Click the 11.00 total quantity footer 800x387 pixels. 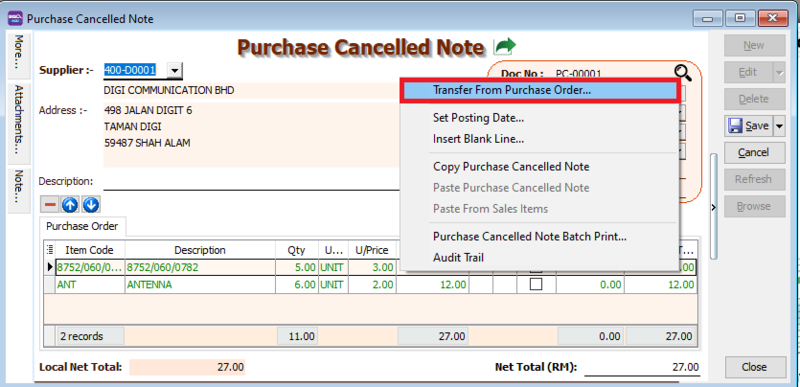click(x=297, y=337)
